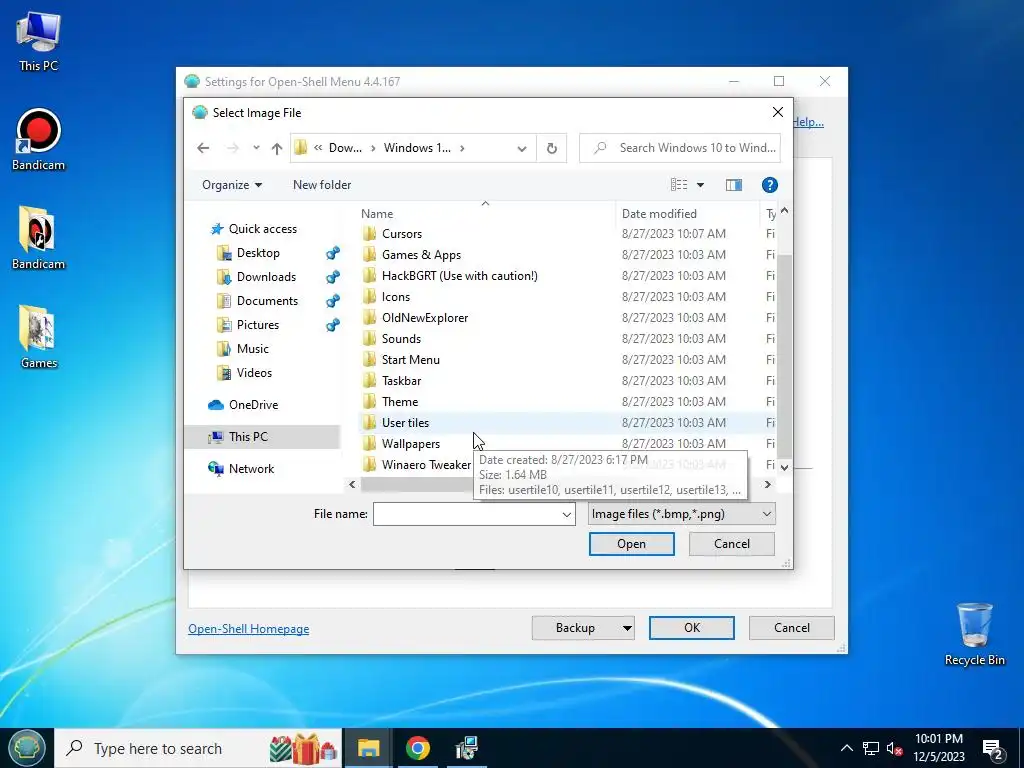
Task: Open Documents in navigation pane
Action: point(267,301)
